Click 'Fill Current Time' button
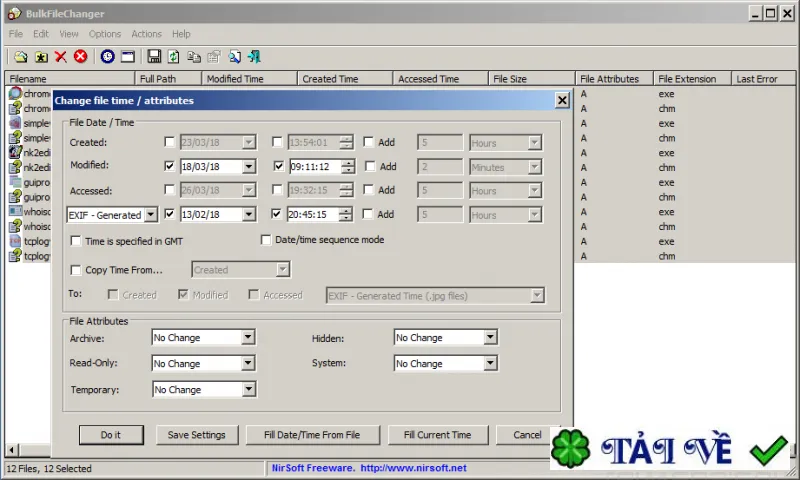Screen dimensions: 800x480 point(437,435)
